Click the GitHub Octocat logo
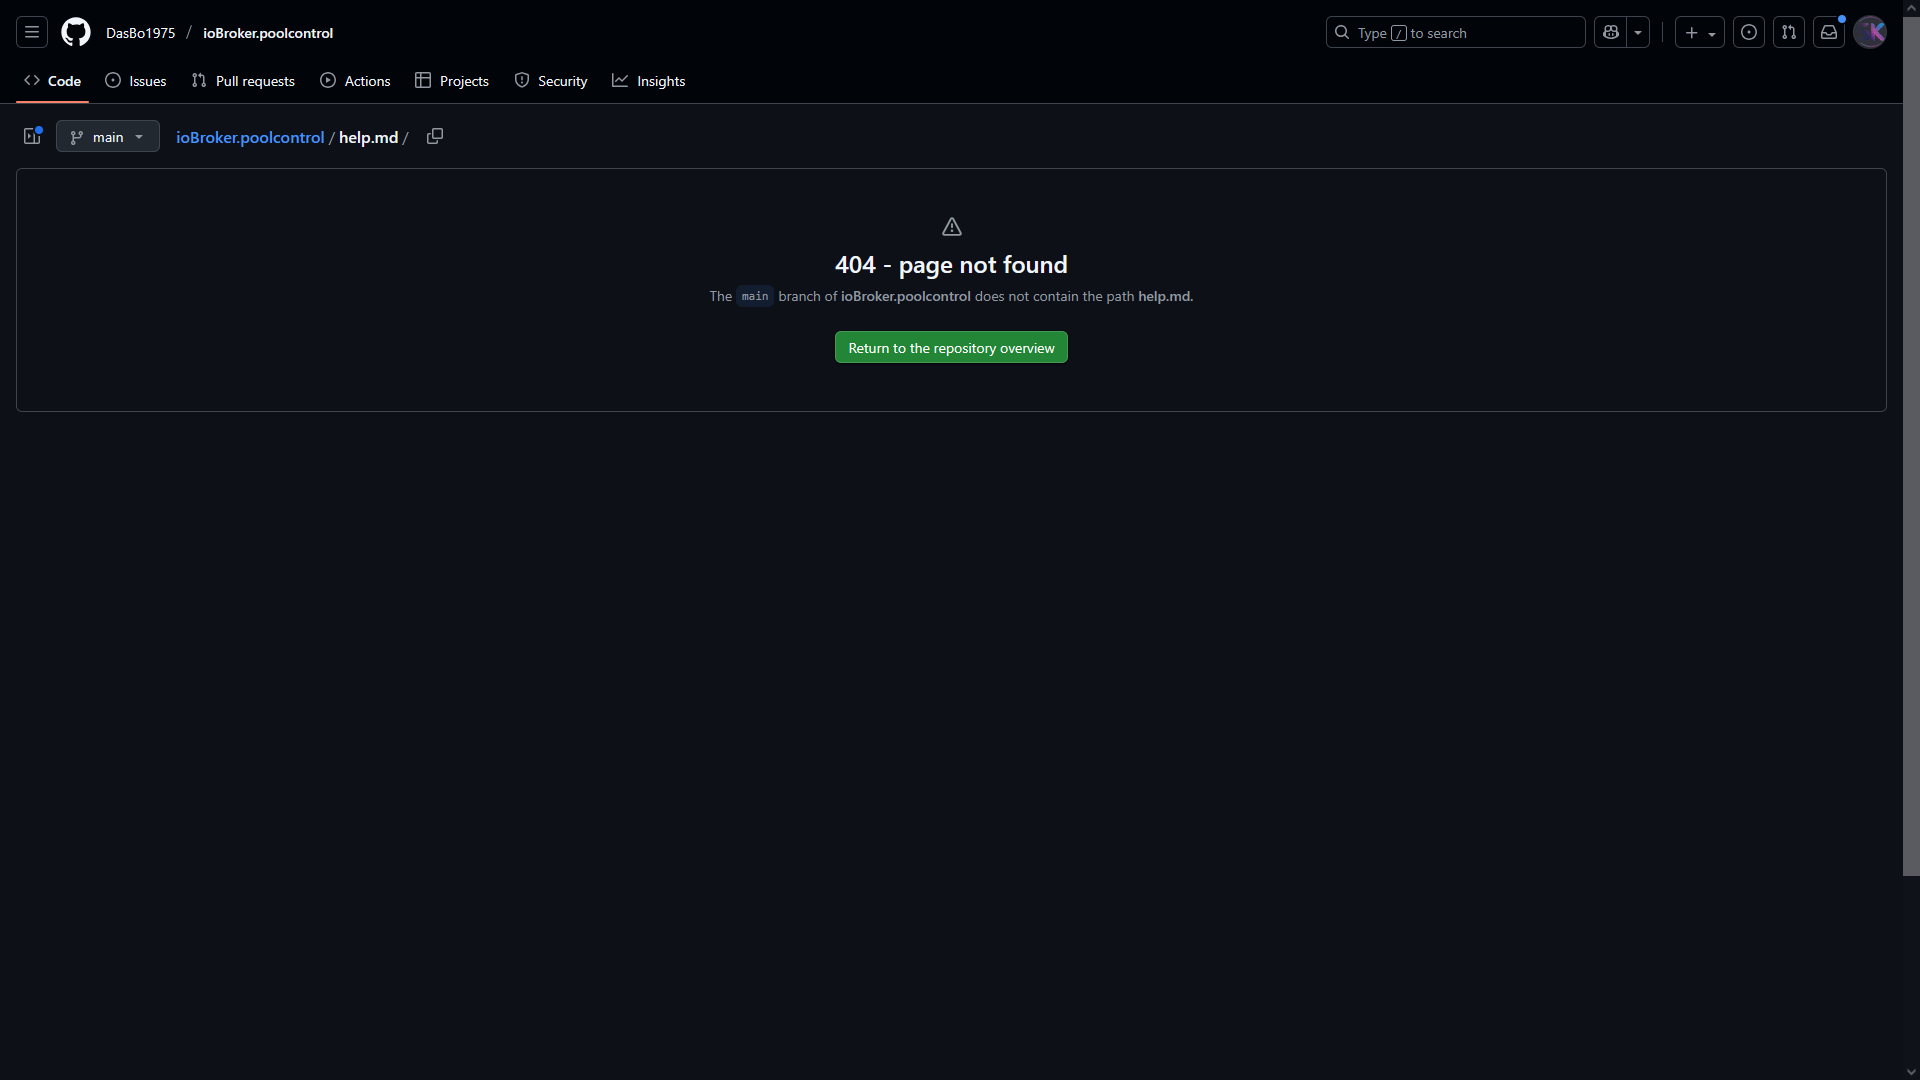 (76, 33)
